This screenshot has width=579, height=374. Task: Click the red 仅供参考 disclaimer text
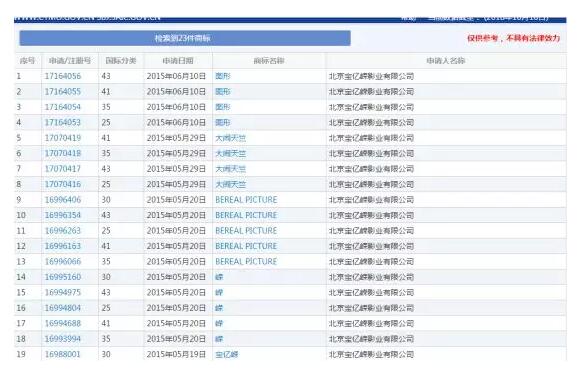514,38
